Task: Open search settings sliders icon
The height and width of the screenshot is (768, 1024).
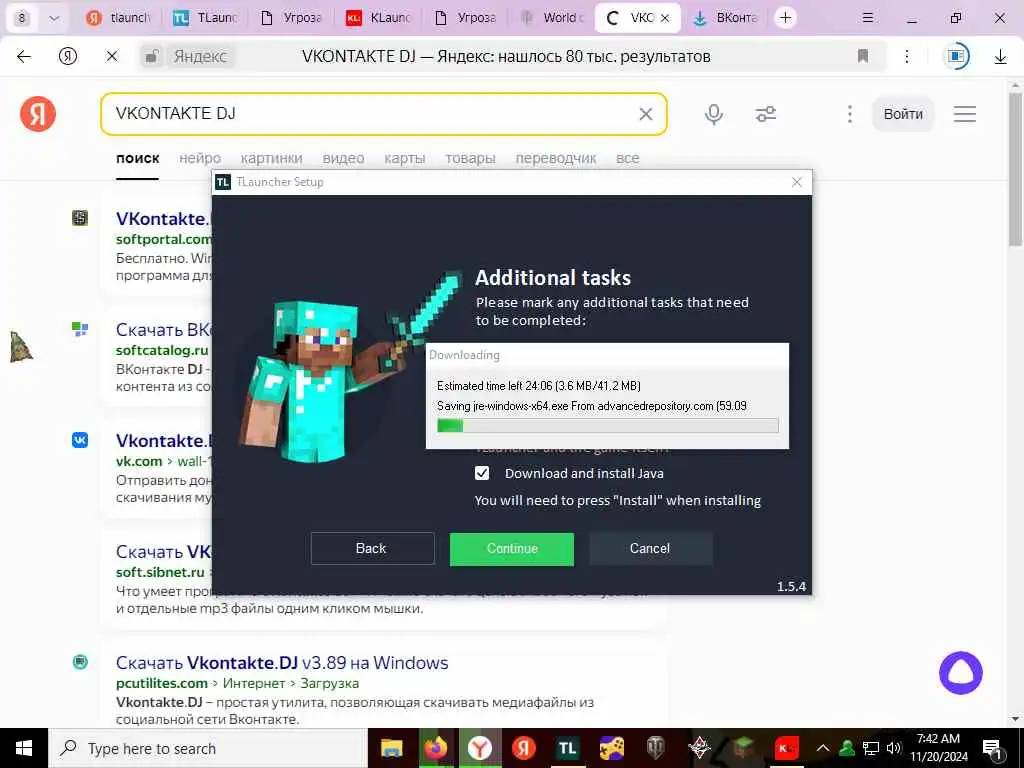Action: tap(765, 114)
